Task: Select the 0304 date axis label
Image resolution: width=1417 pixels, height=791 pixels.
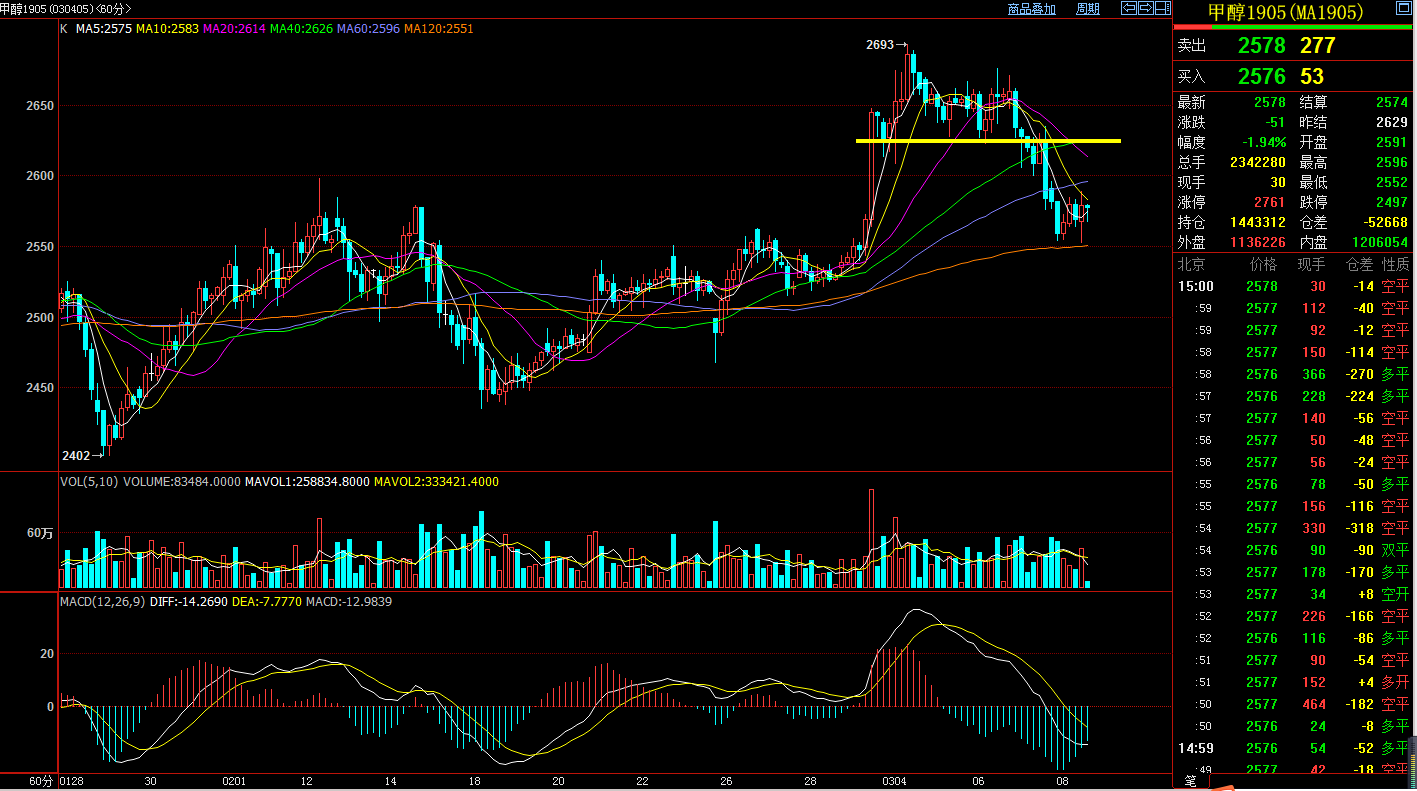Action: tap(894, 781)
